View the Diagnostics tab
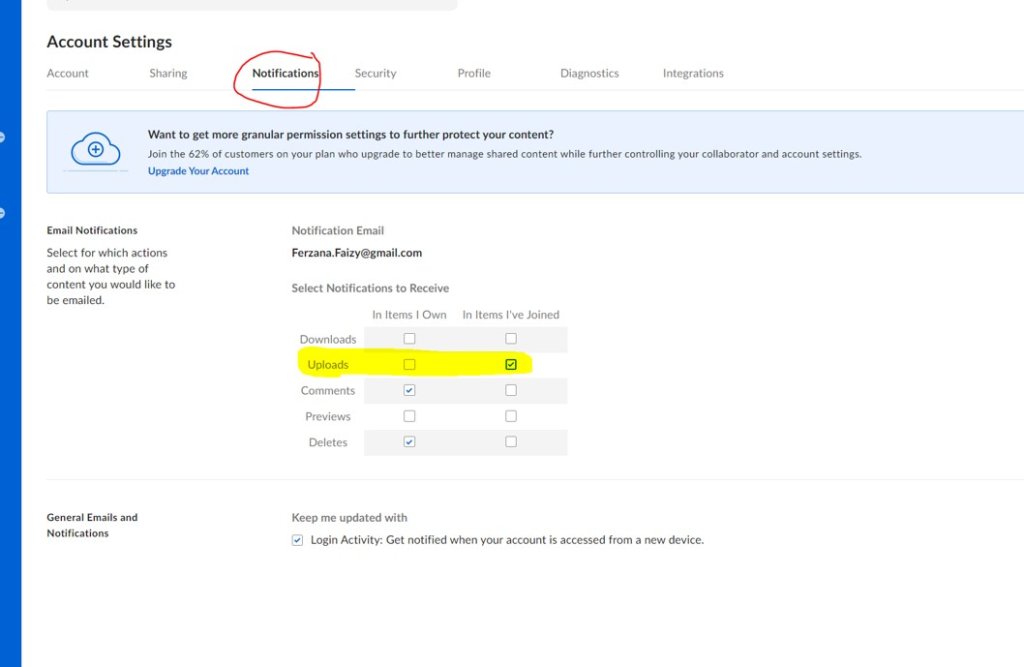 point(589,73)
